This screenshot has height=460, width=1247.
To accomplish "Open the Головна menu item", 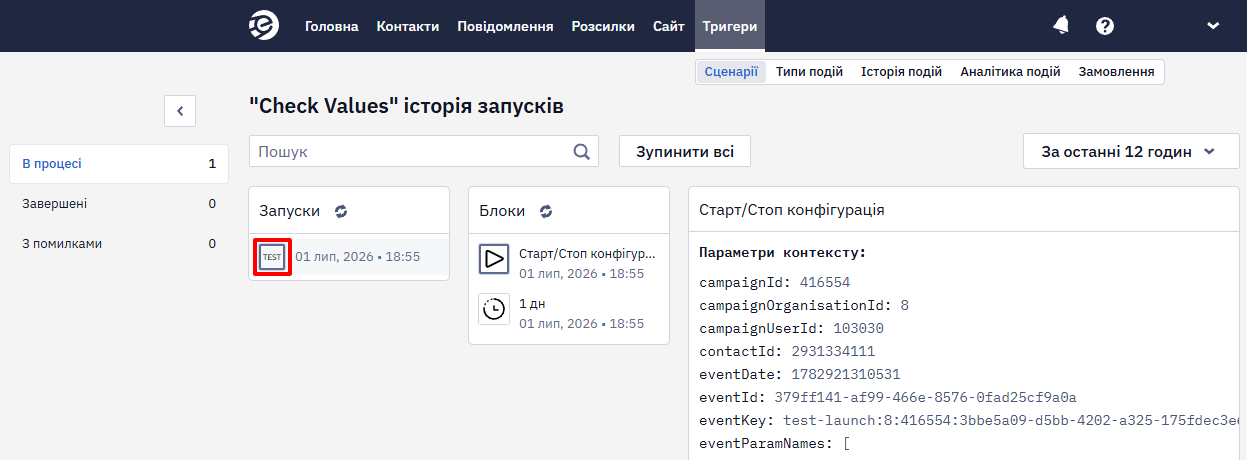I will coord(331,26).
